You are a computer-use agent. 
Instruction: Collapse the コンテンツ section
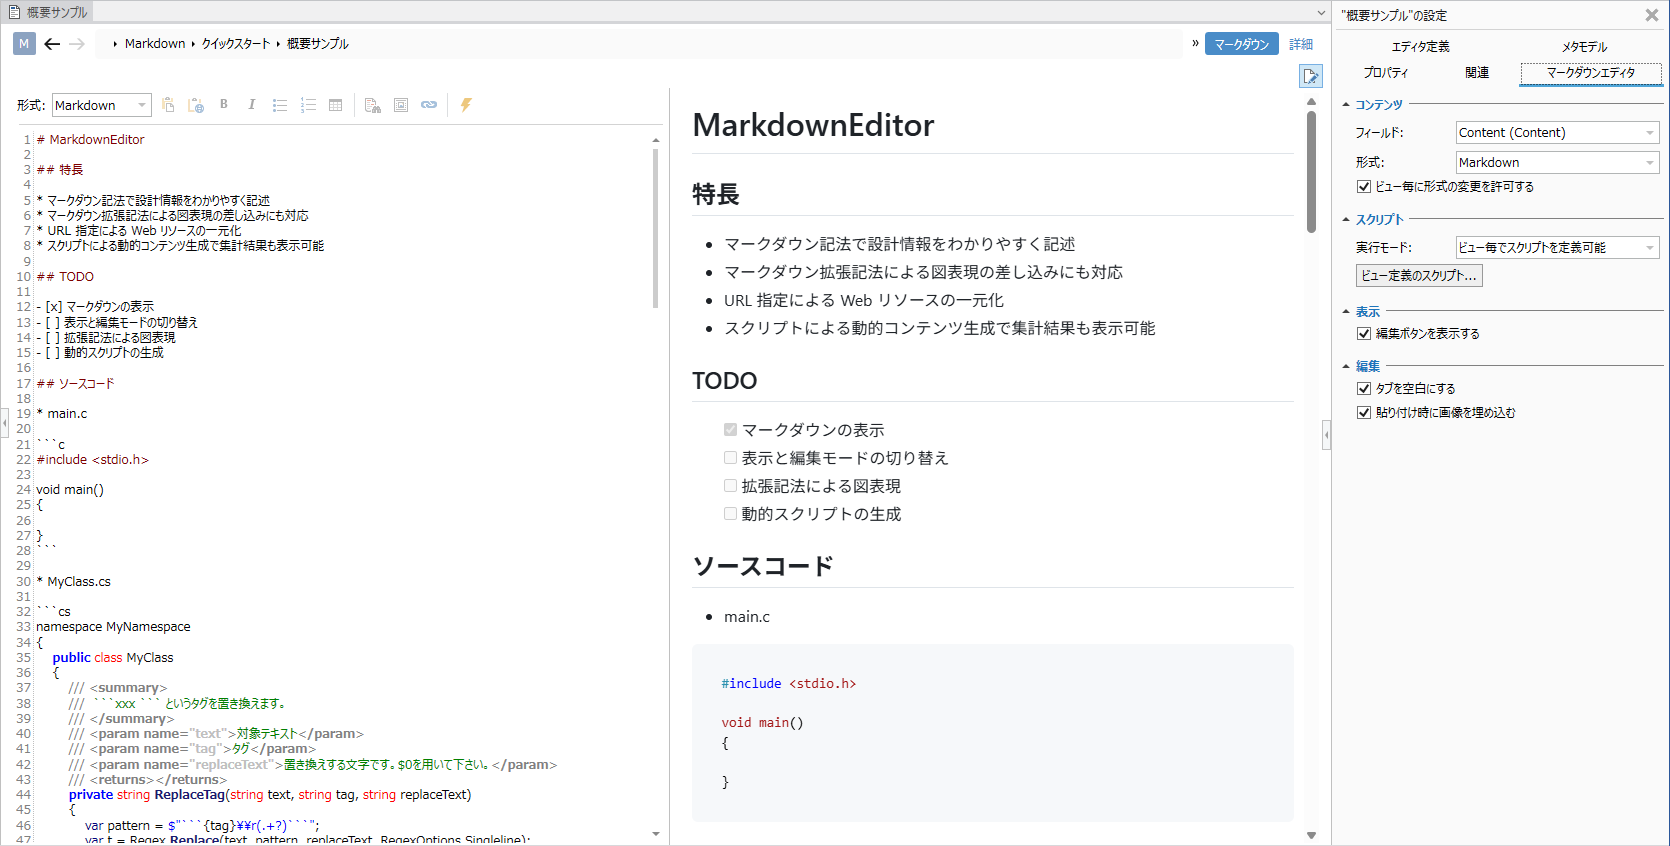point(1346,105)
